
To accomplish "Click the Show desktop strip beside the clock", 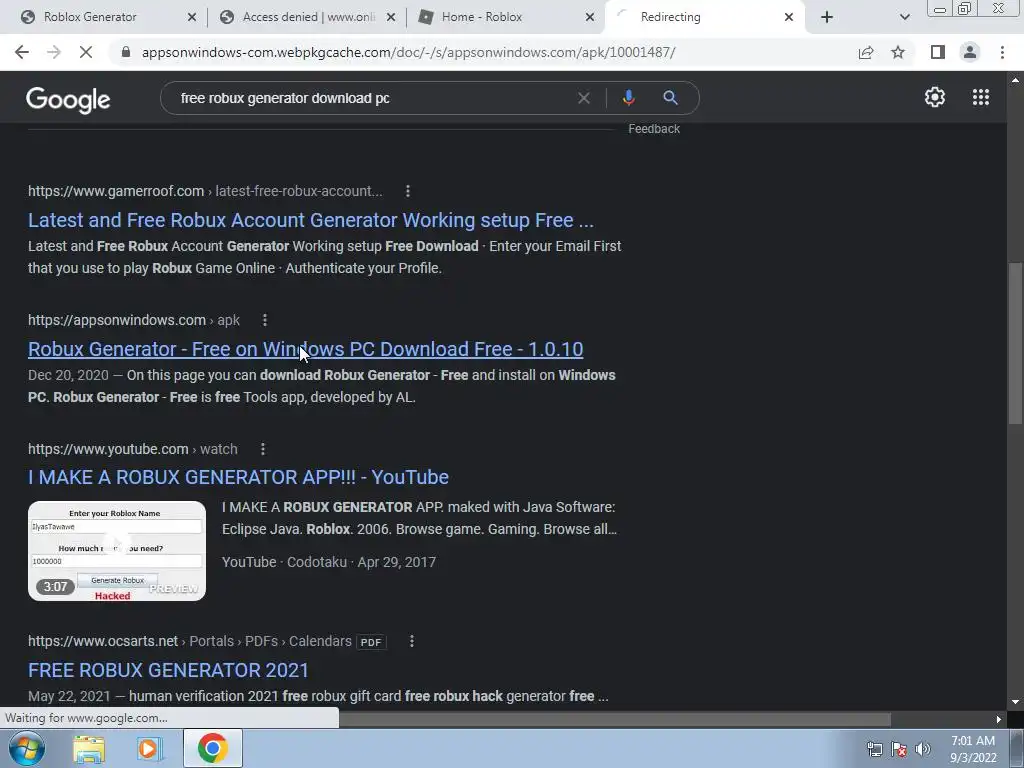I will (x=1017, y=748).
